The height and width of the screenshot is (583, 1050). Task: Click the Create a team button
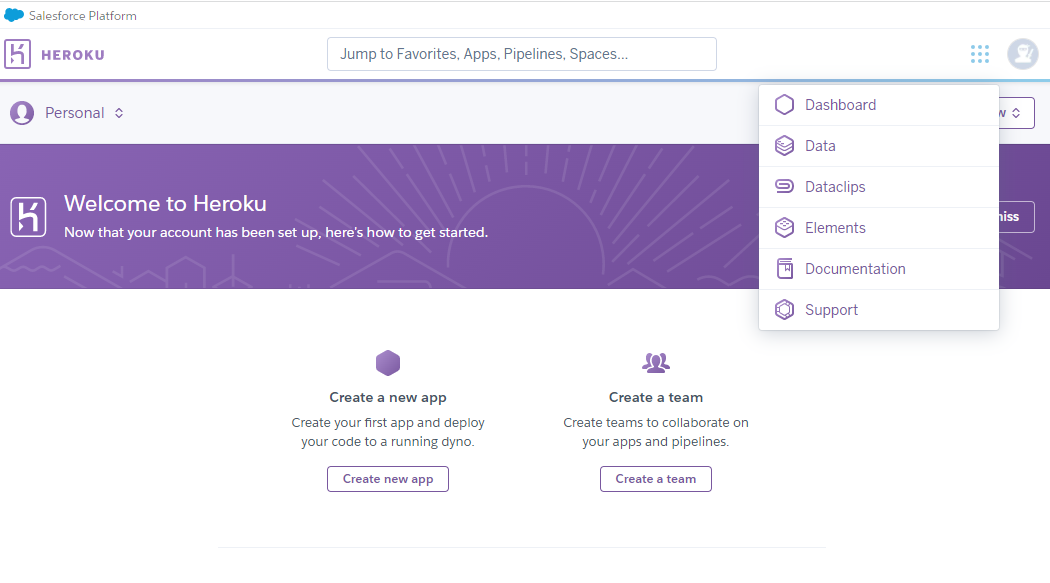[656, 479]
